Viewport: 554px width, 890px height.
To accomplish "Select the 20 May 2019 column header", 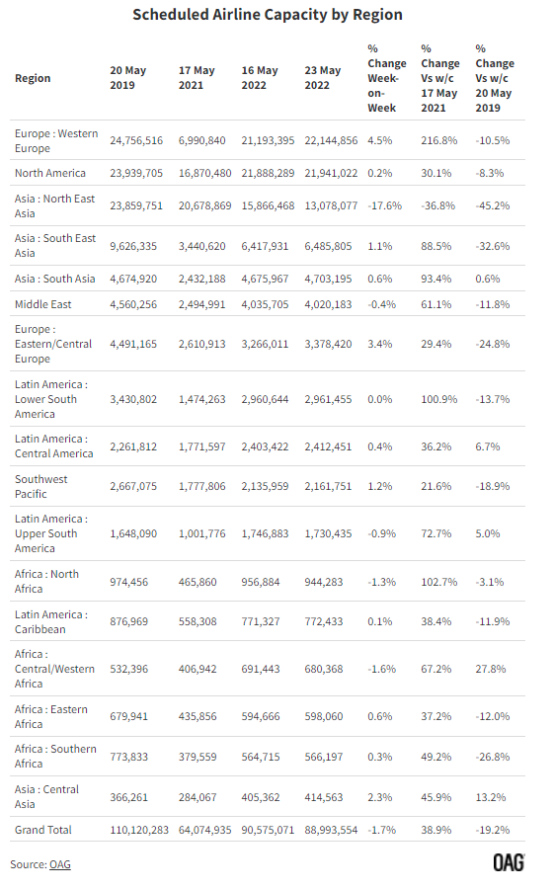I will click(x=128, y=78).
